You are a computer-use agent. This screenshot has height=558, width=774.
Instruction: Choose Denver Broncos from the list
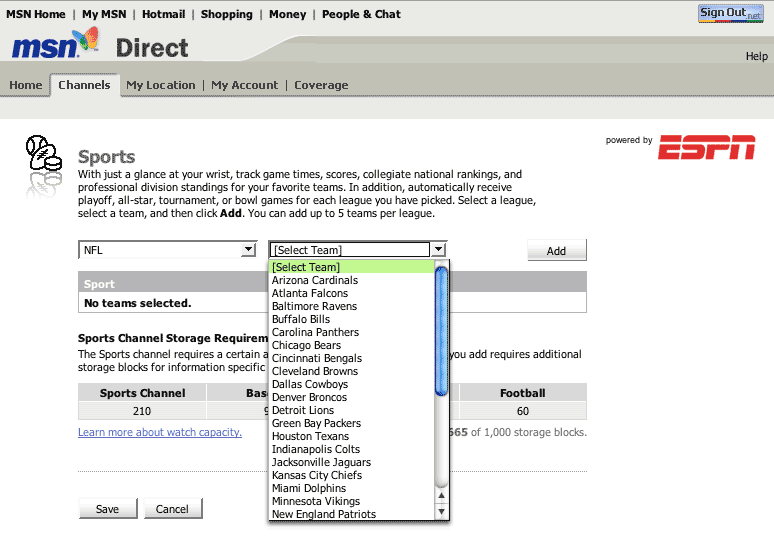pyautogui.click(x=352, y=397)
